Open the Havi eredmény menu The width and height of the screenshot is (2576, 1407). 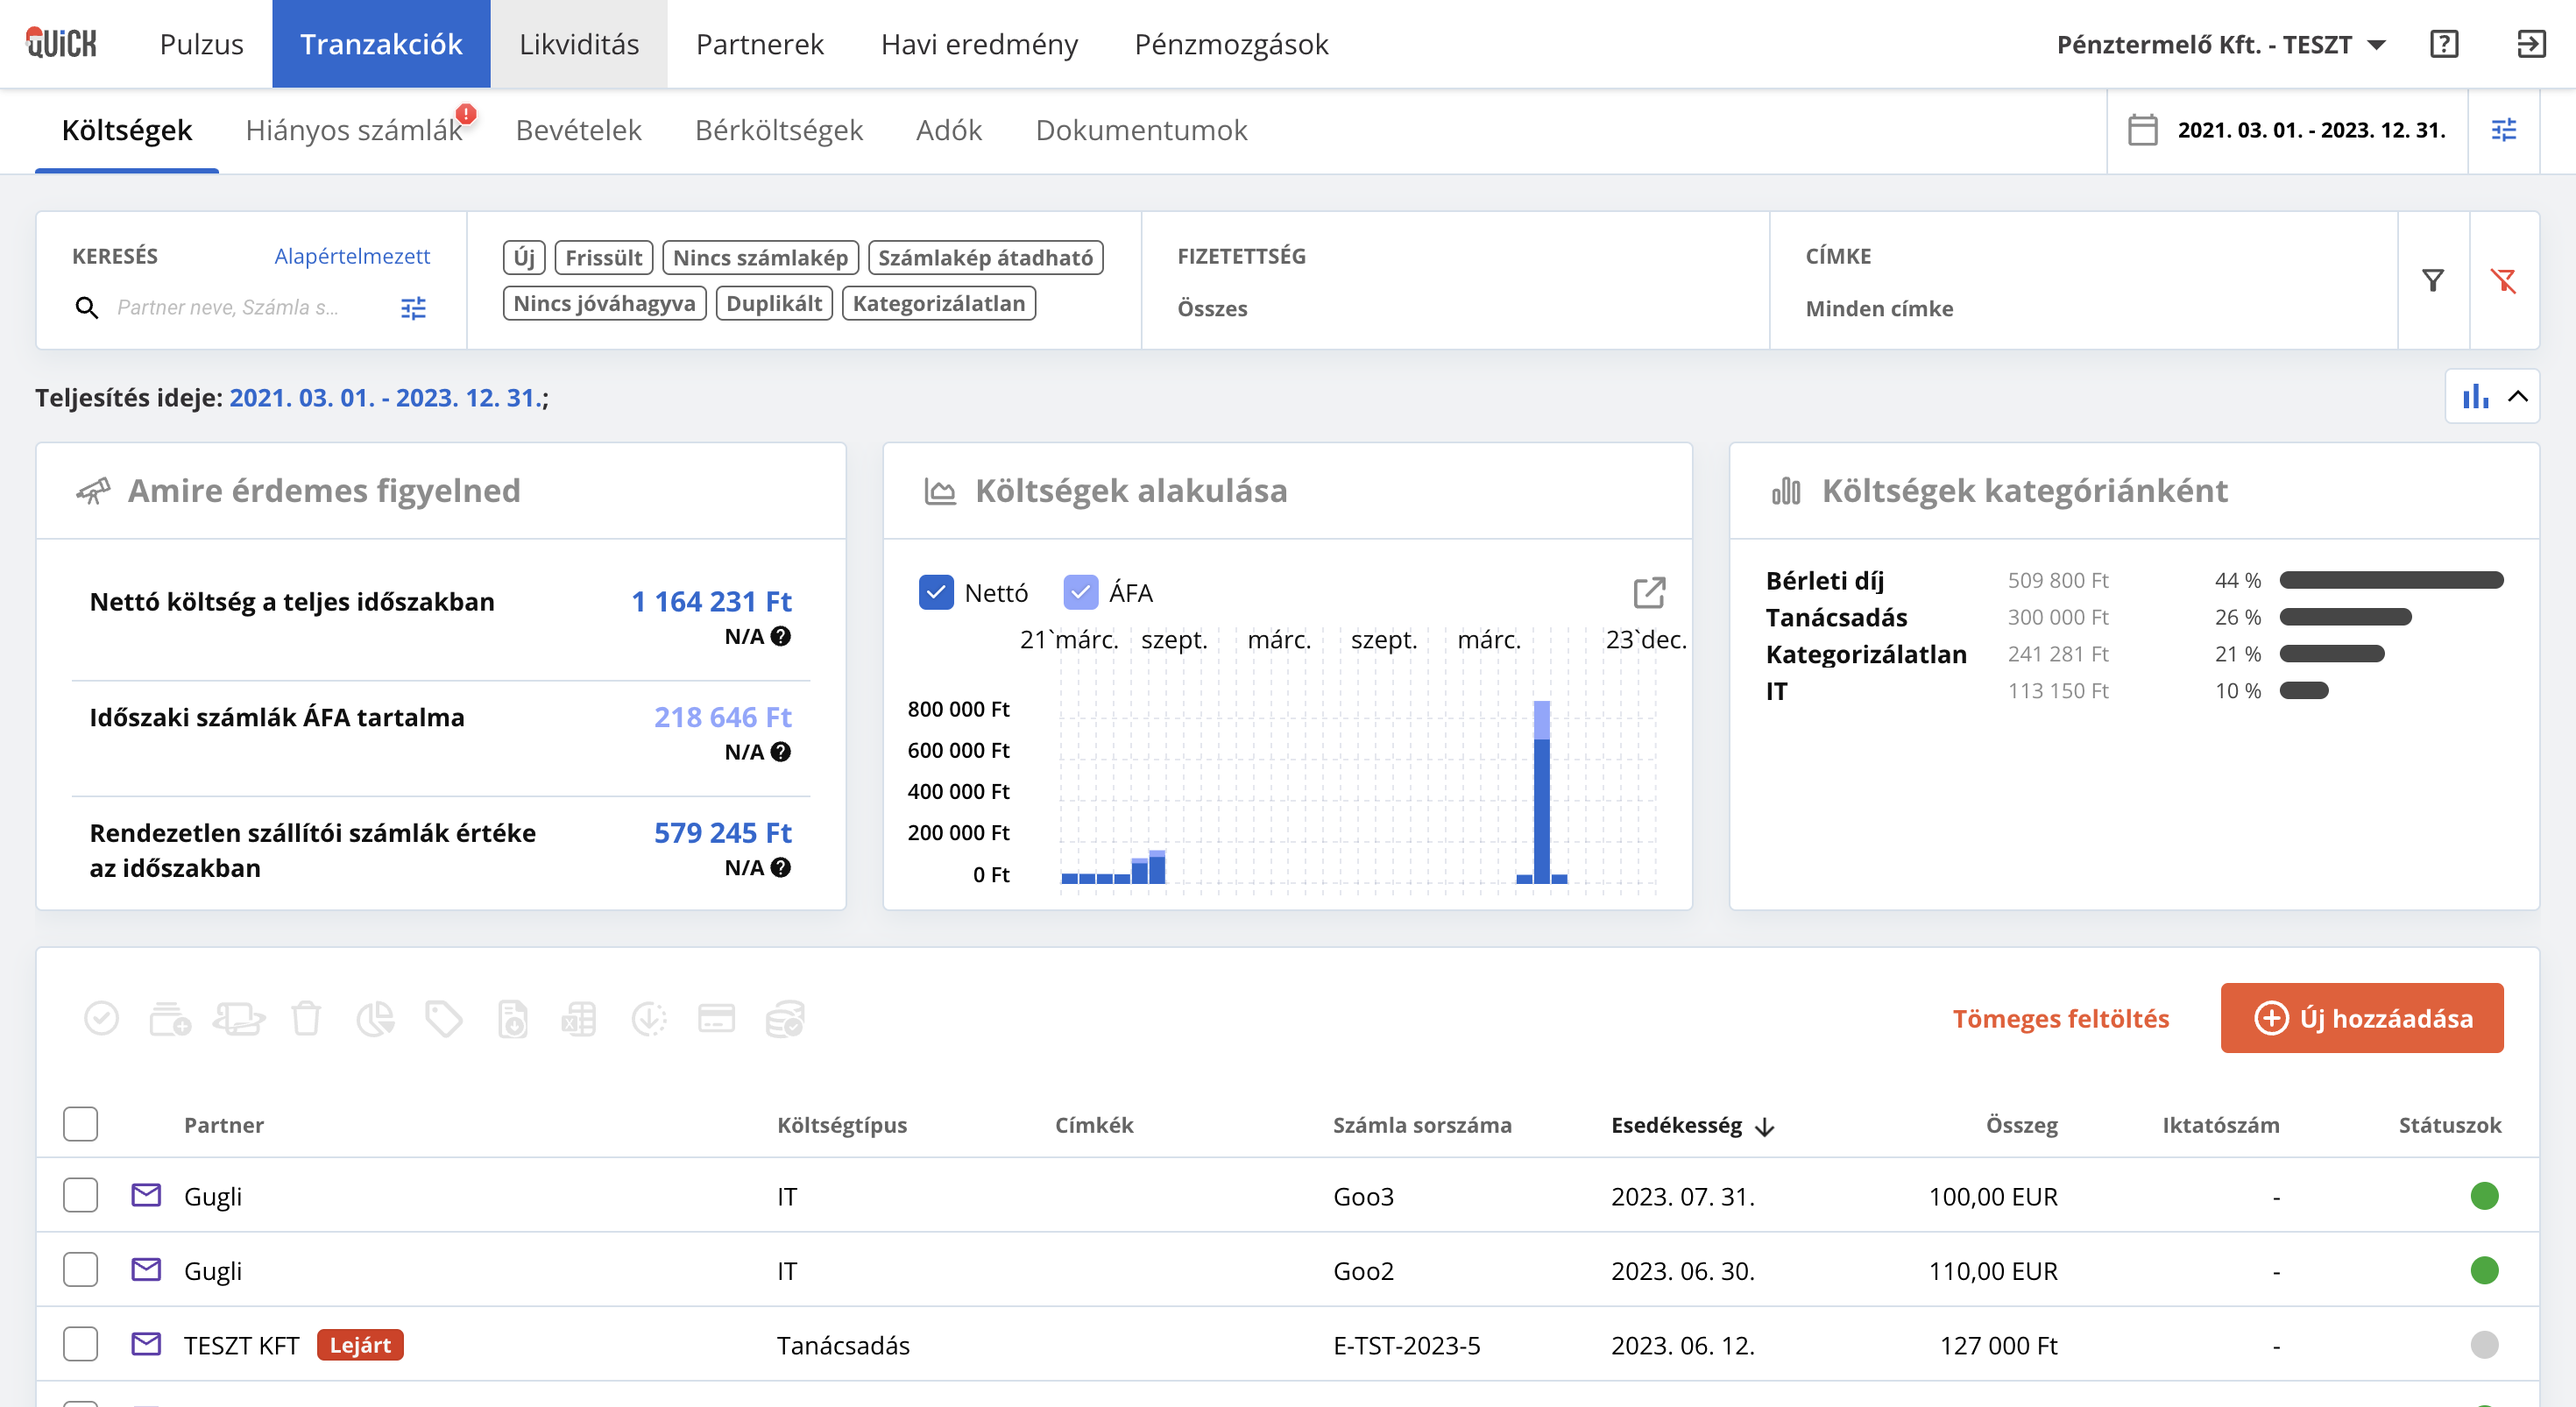[979, 44]
